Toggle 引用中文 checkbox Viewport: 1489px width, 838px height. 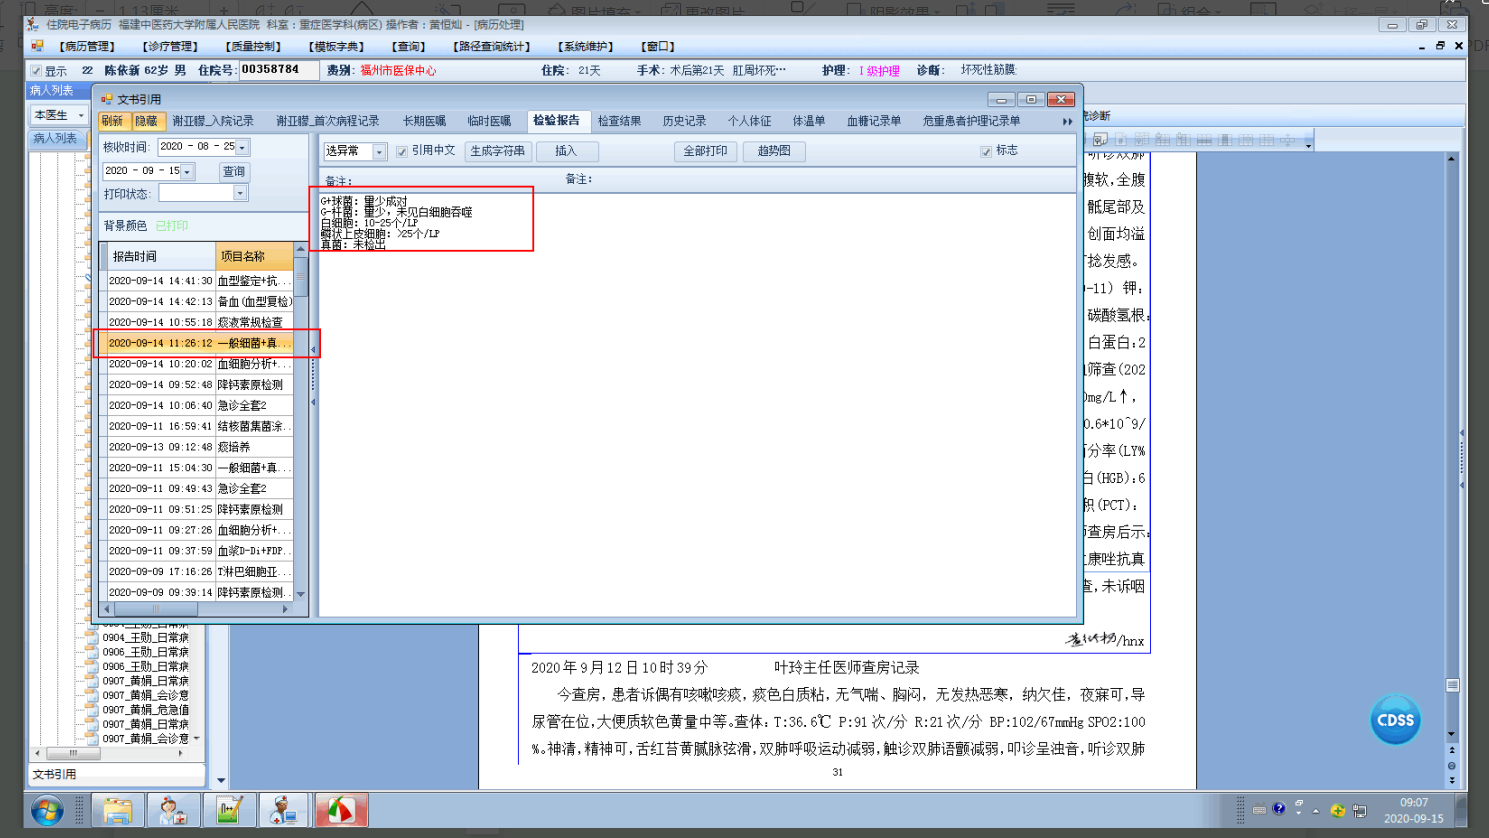coord(402,151)
